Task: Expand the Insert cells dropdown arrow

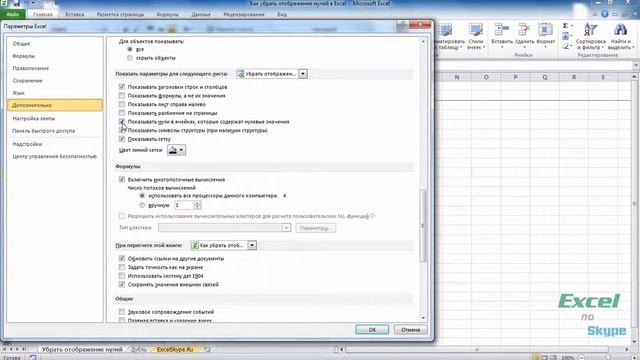Action: [x=502, y=47]
